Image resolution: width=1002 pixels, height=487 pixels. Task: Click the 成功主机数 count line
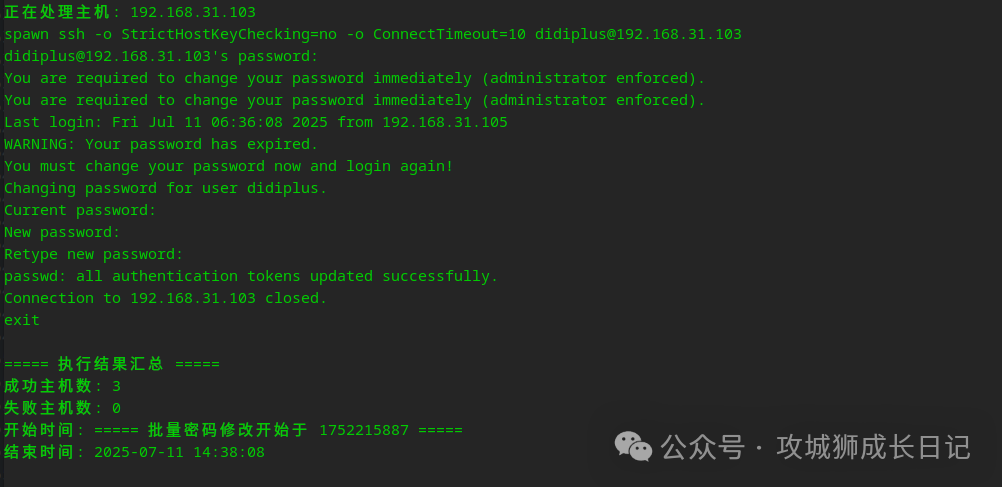(x=62, y=386)
